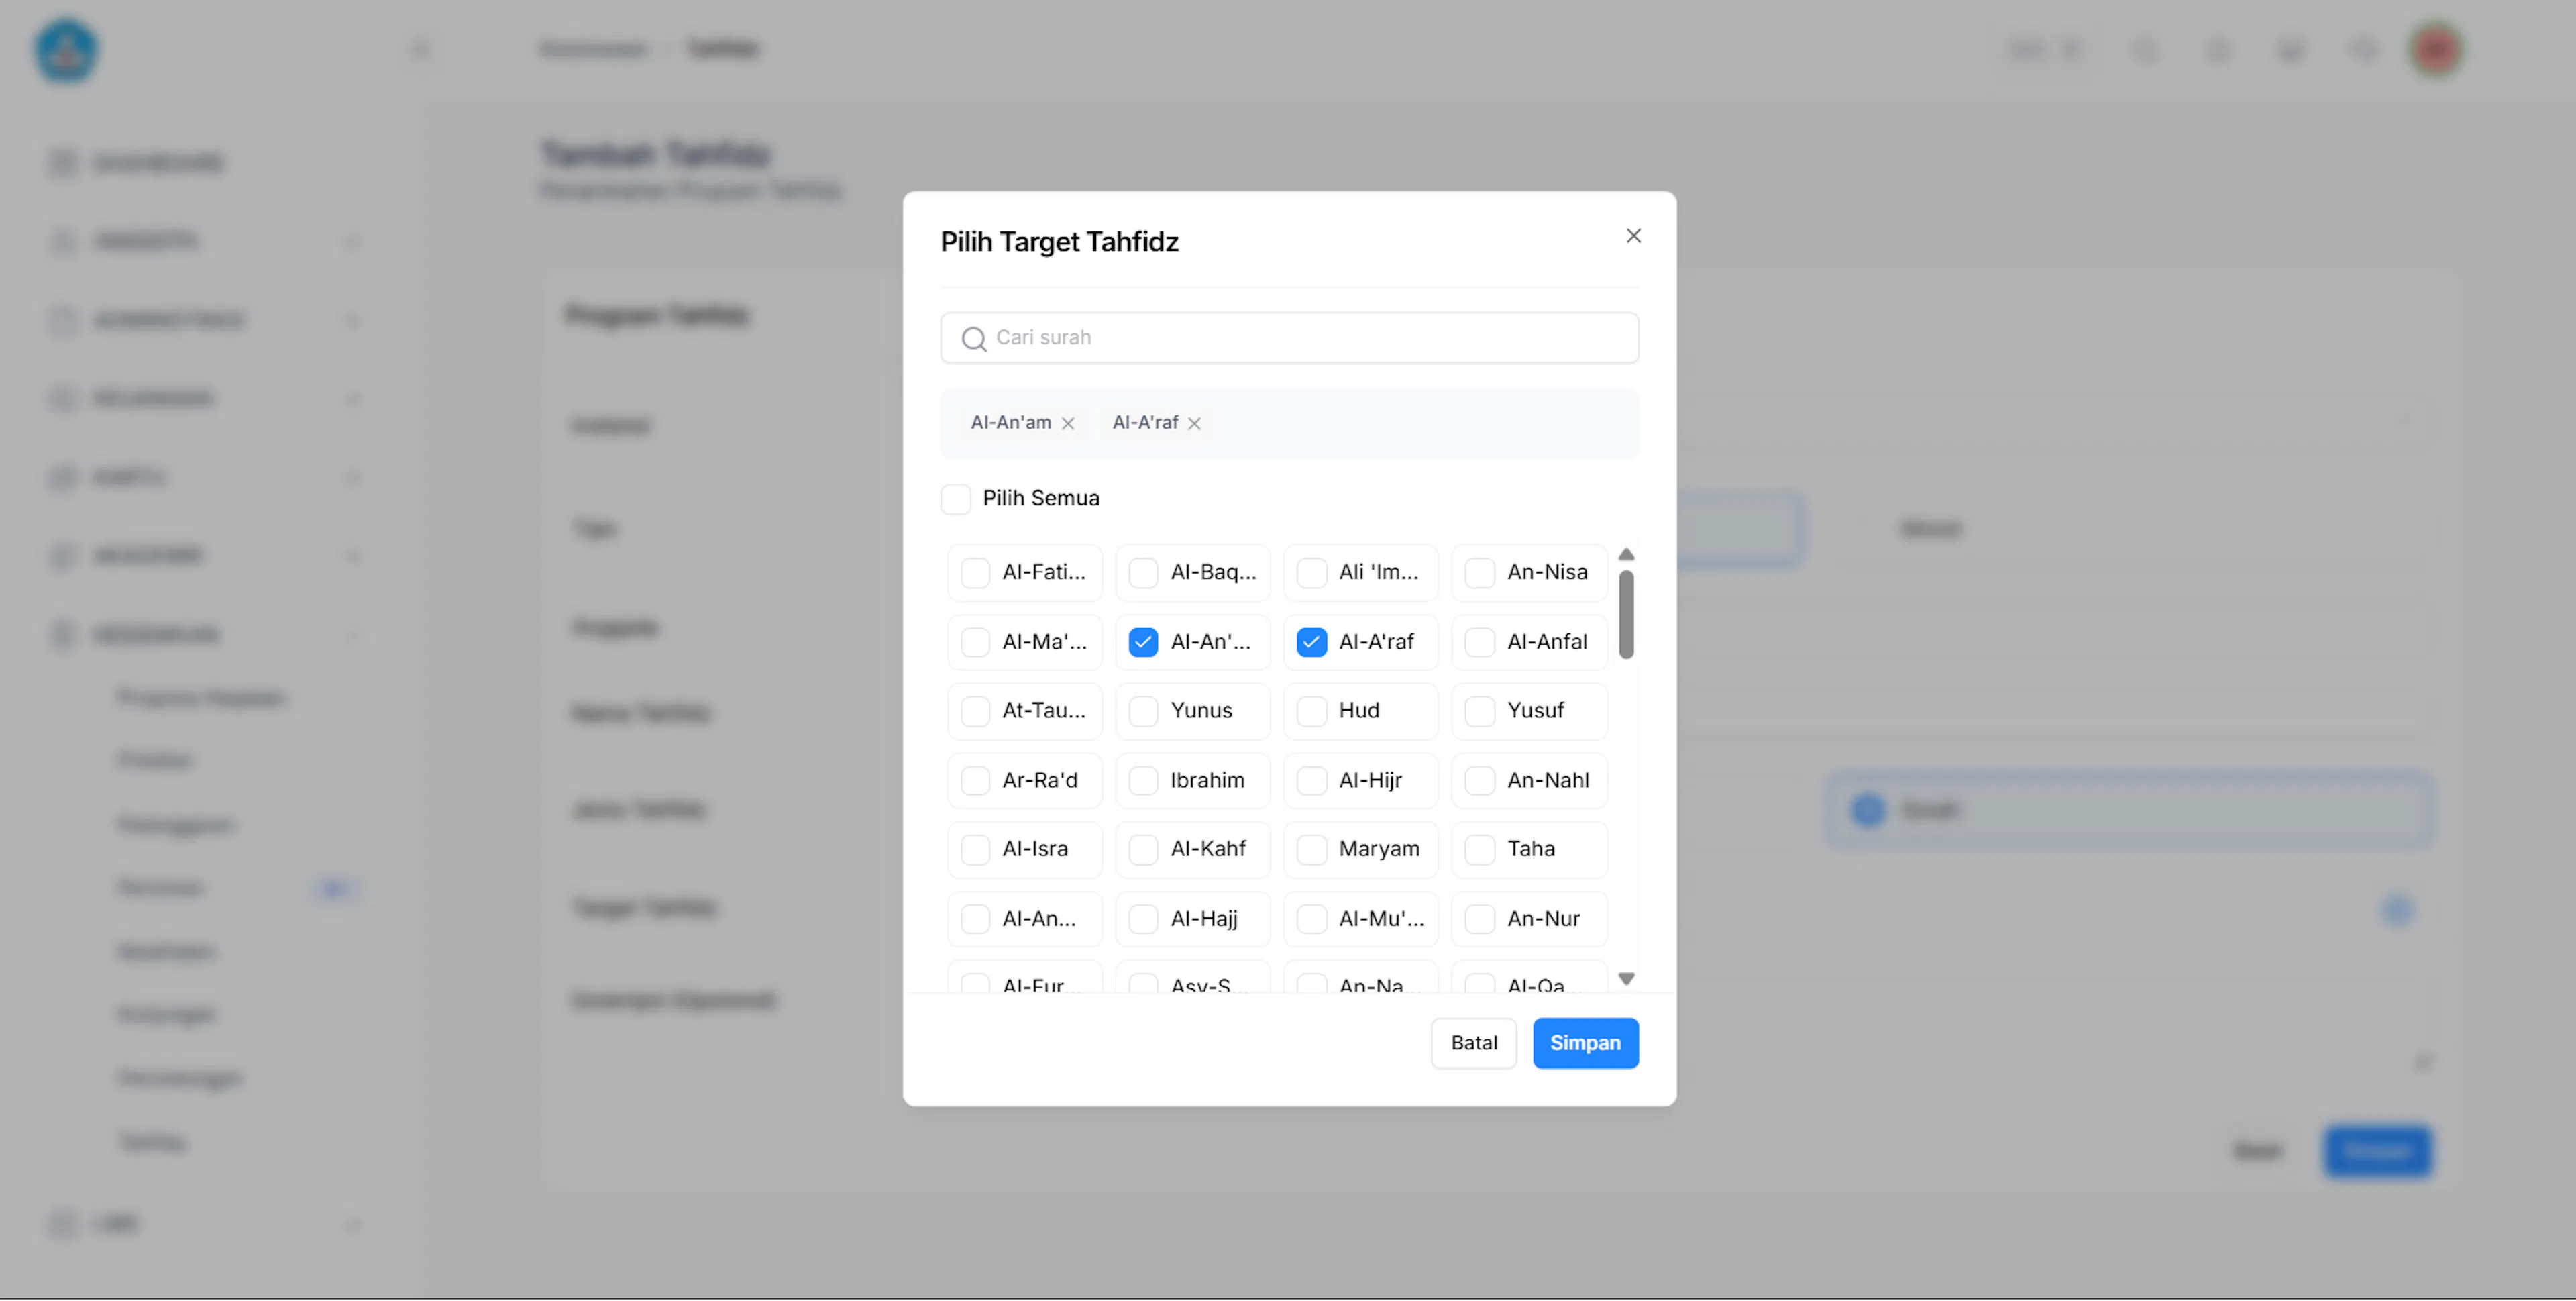The image size is (2576, 1301).
Task: Check the Al-Ma'... surah checkbox
Action: click(975, 642)
